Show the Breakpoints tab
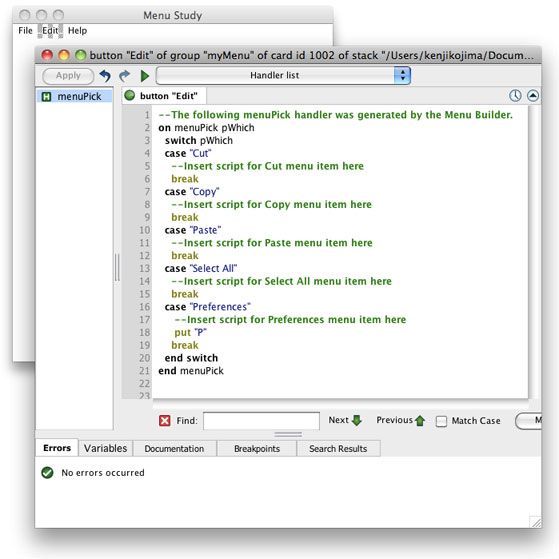The height and width of the screenshot is (559, 559). (x=257, y=448)
